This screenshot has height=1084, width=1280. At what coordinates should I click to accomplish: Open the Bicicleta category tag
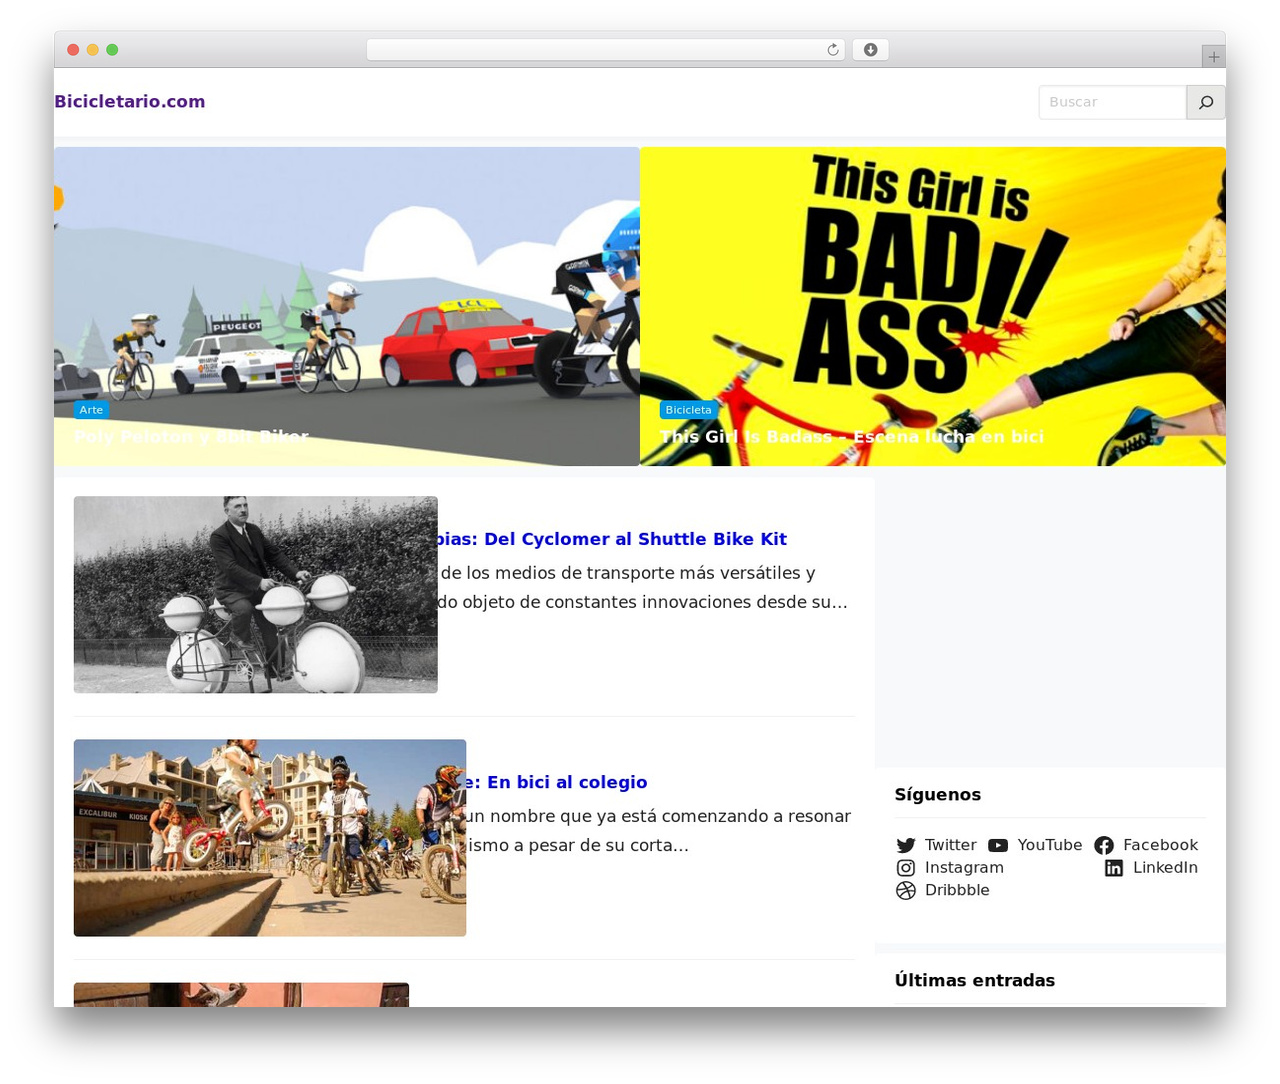coord(688,410)
